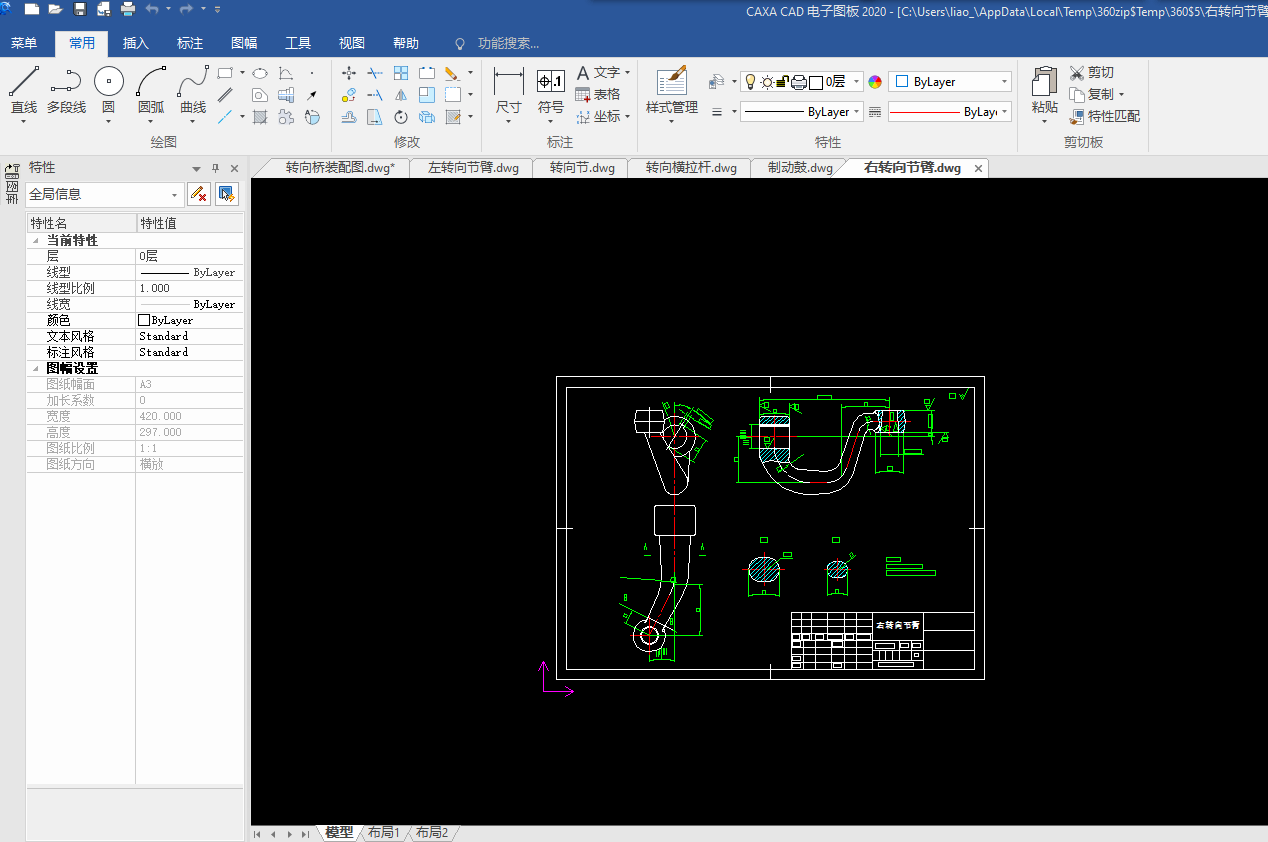The height and width of the screenshot is (842, 1268).
Task: Pin the 特性 panel with pushpin
Action: coord(215,168)
